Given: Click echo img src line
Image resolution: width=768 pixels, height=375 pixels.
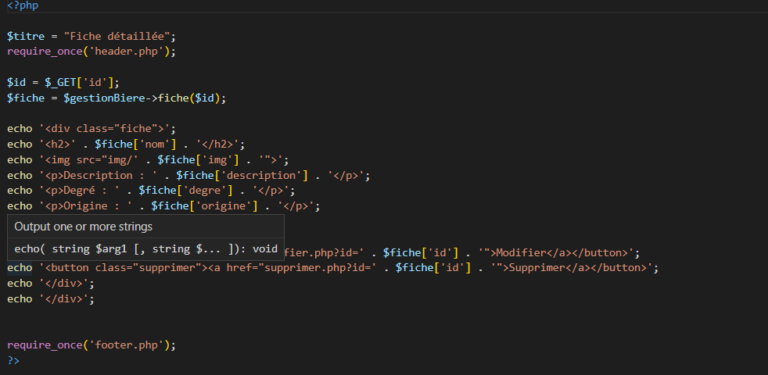Looking at the screenshot, I should (x=148, y=160).
